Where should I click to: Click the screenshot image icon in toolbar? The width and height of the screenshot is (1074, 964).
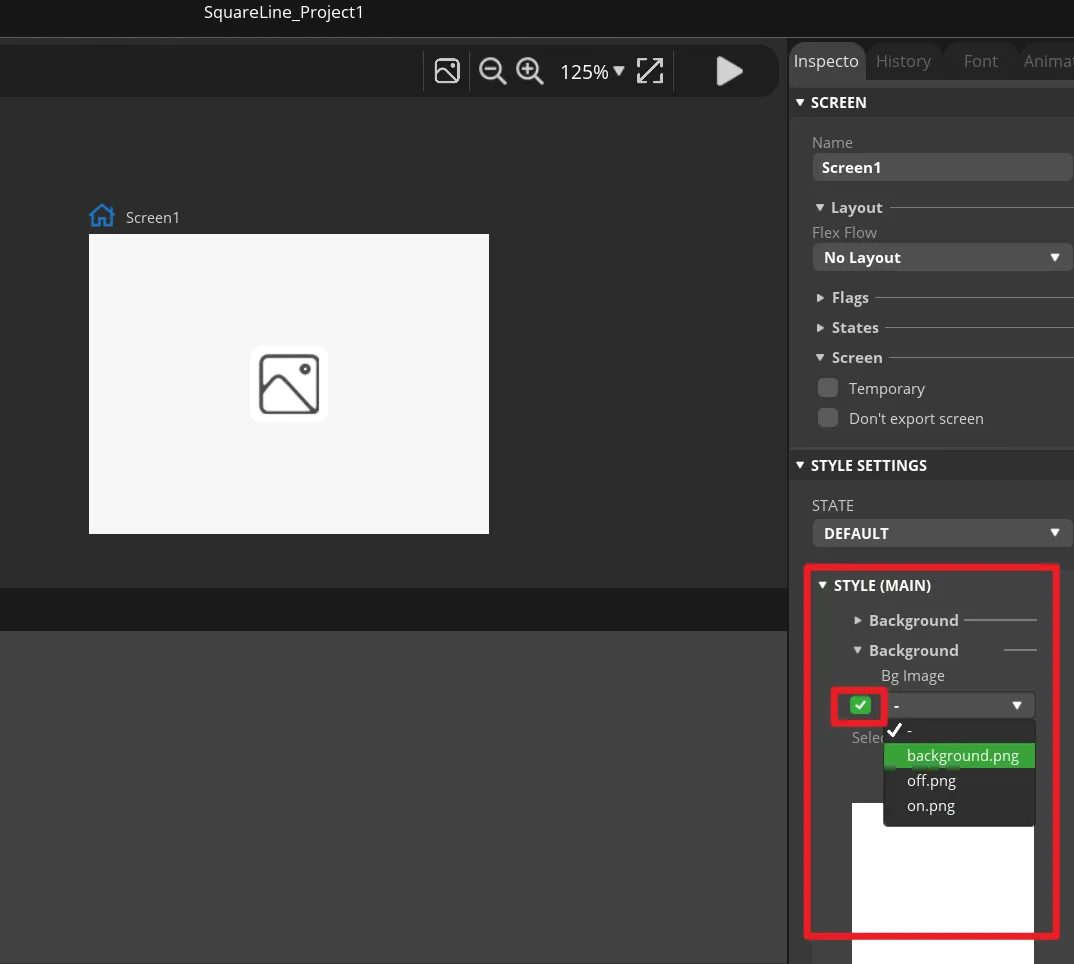pyautogui.click(x=447, y=71)
